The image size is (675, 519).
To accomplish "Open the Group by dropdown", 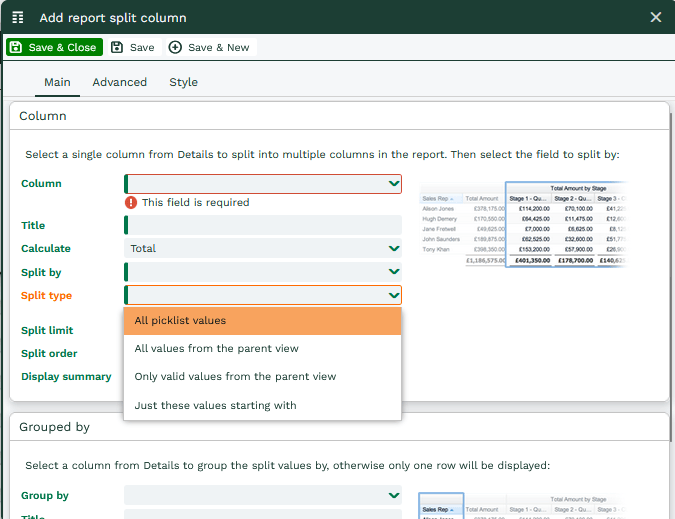I will pyautogui.click(x=263, y=495).
